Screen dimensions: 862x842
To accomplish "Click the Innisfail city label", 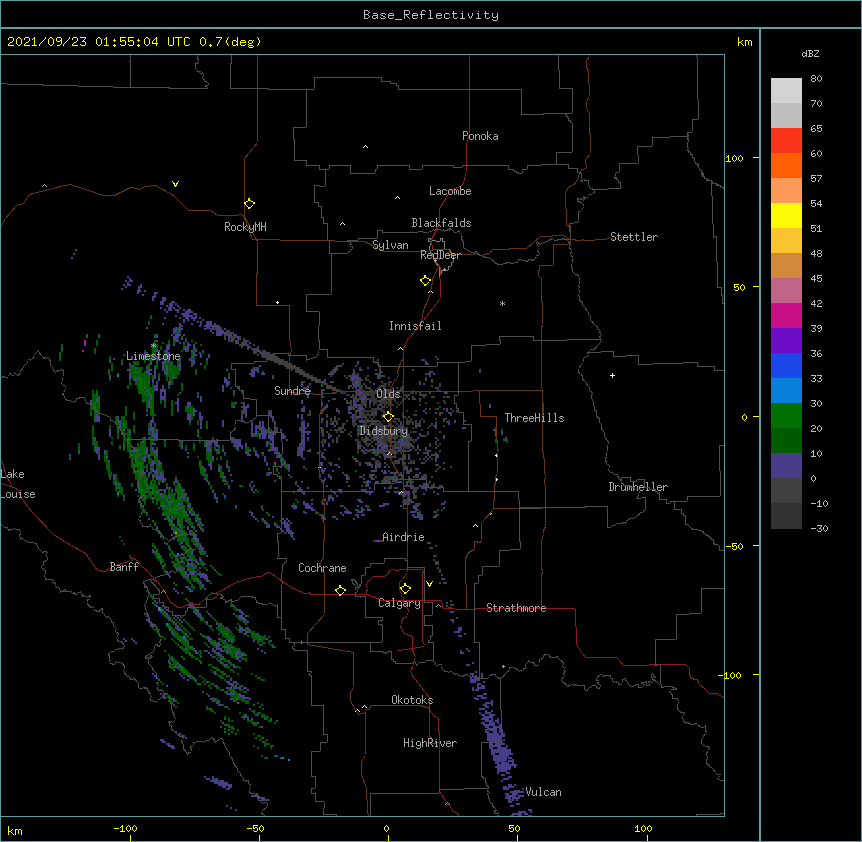I will (415, 326).
